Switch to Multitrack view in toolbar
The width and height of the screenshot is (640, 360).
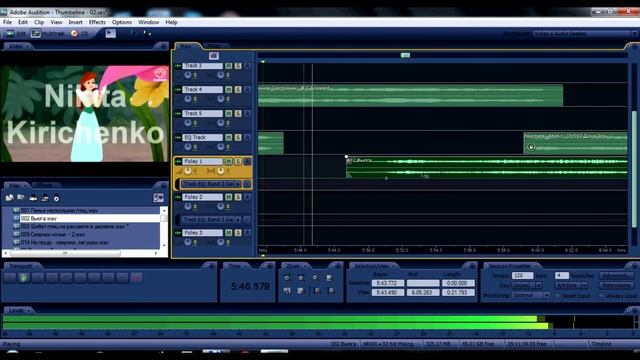pyautogui.click(x=48, y=33)
